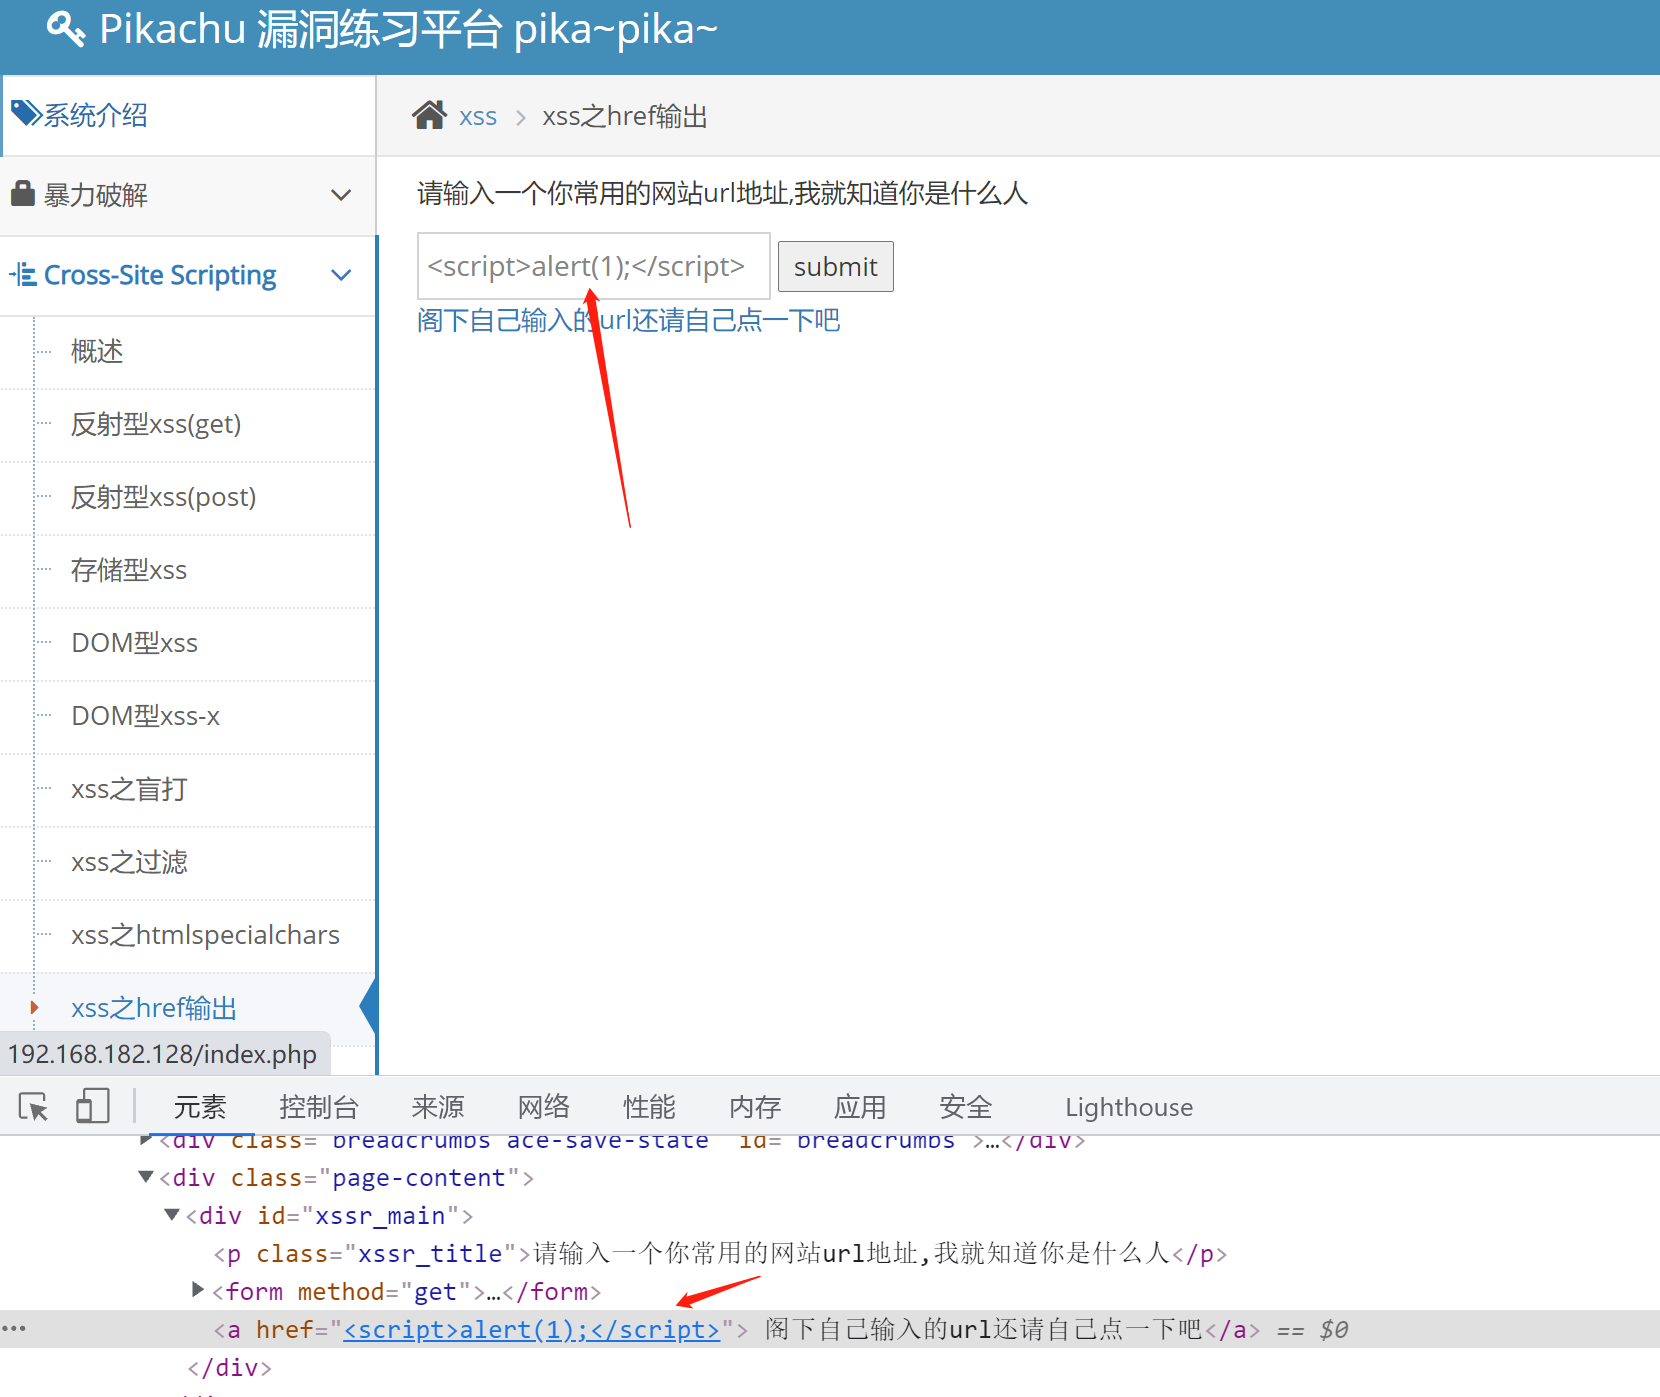The width and height of the screenshot is (1660, 1397).
Task: Click the 阁下自己输入的url link
Action: [x=629, y=320]
